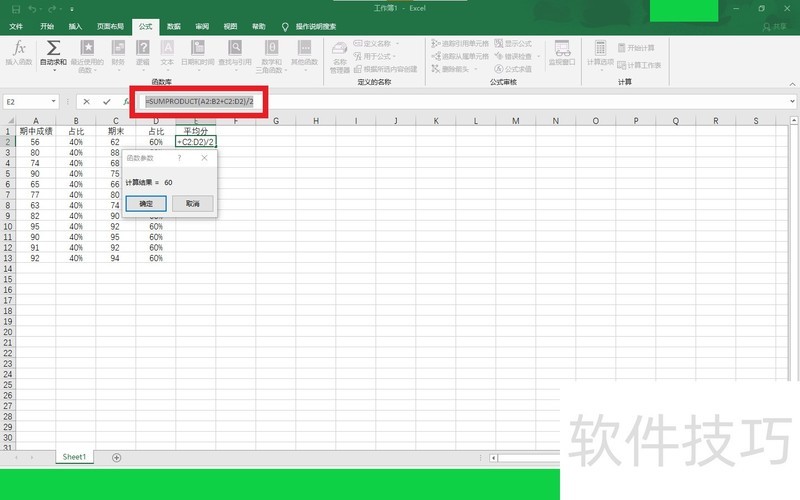
Task: Switch to the Page Layout (页面布局) tab
Action: (110, 27)
